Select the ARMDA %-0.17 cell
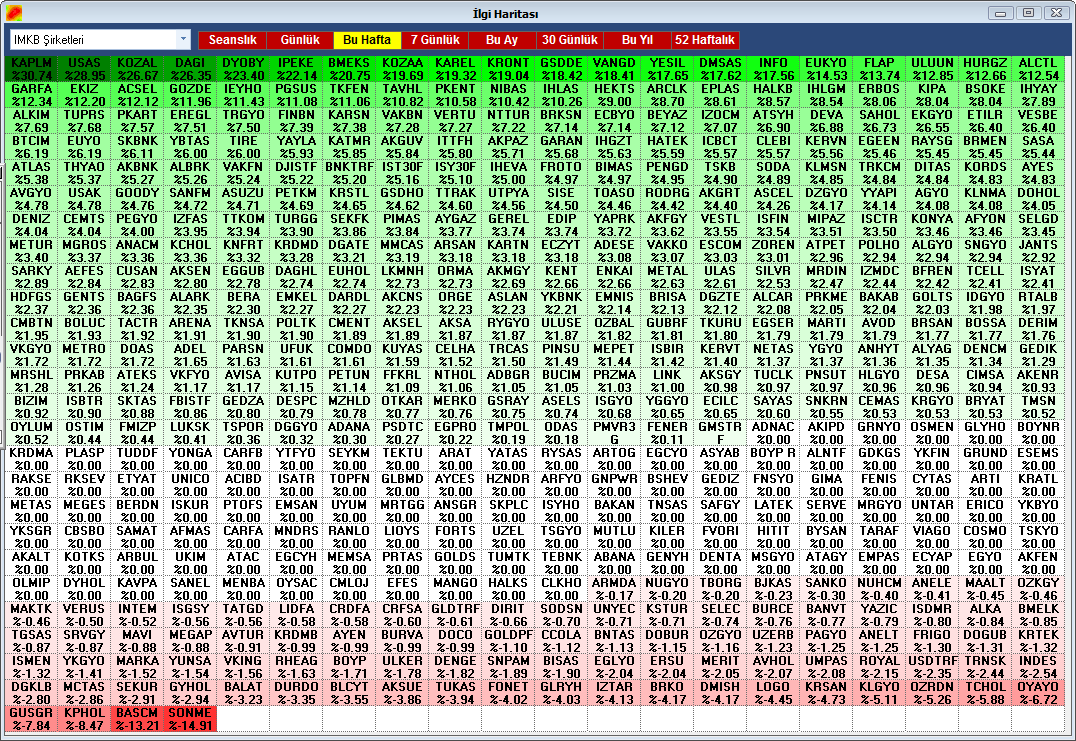The image size is (1076, 741). 614,590
